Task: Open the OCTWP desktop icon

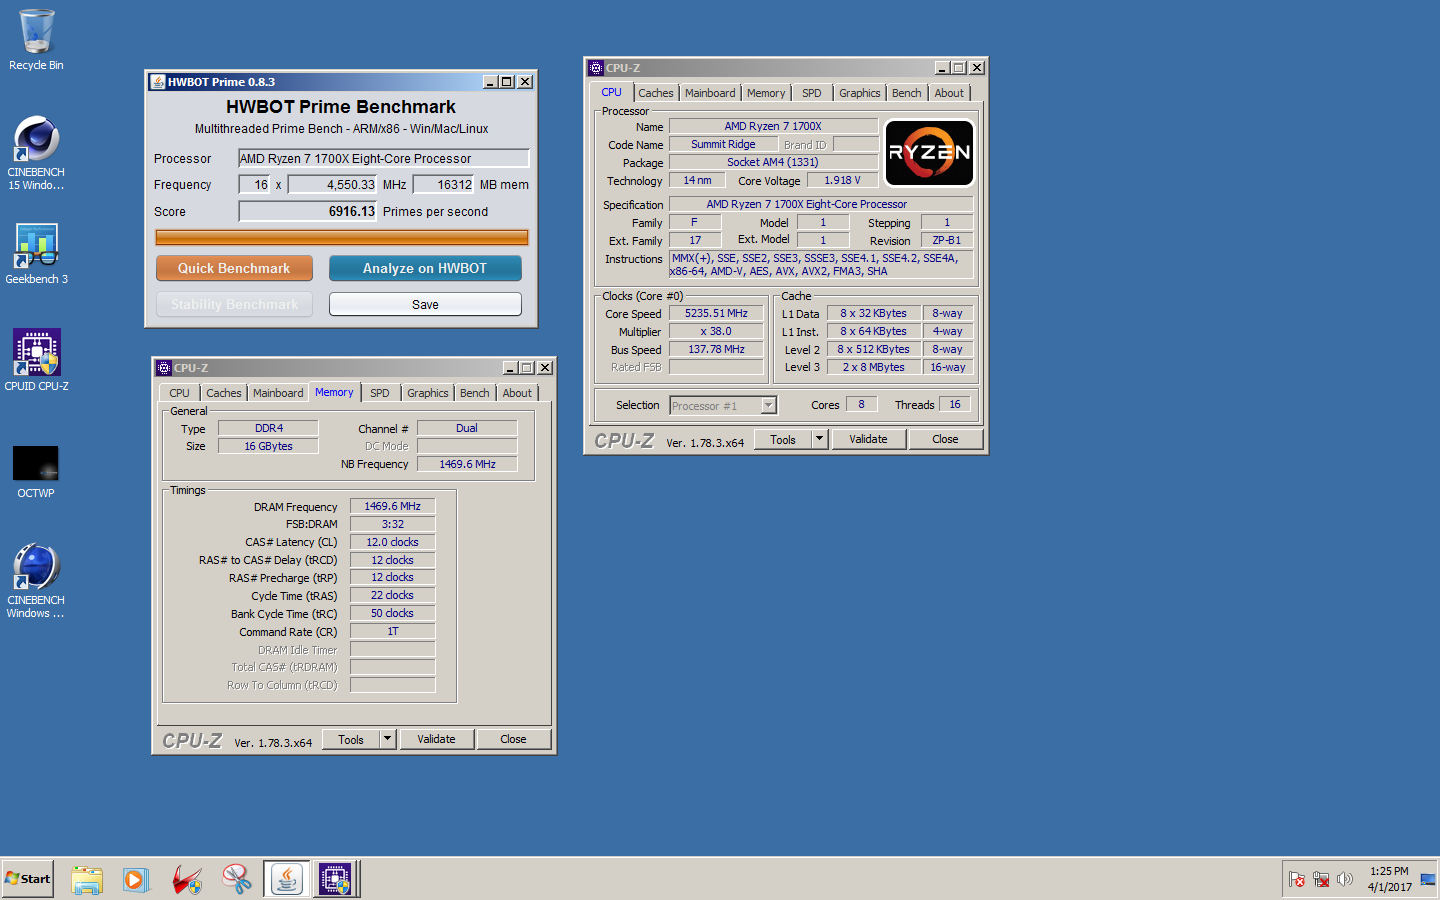Action: click(x=36, y=472)
